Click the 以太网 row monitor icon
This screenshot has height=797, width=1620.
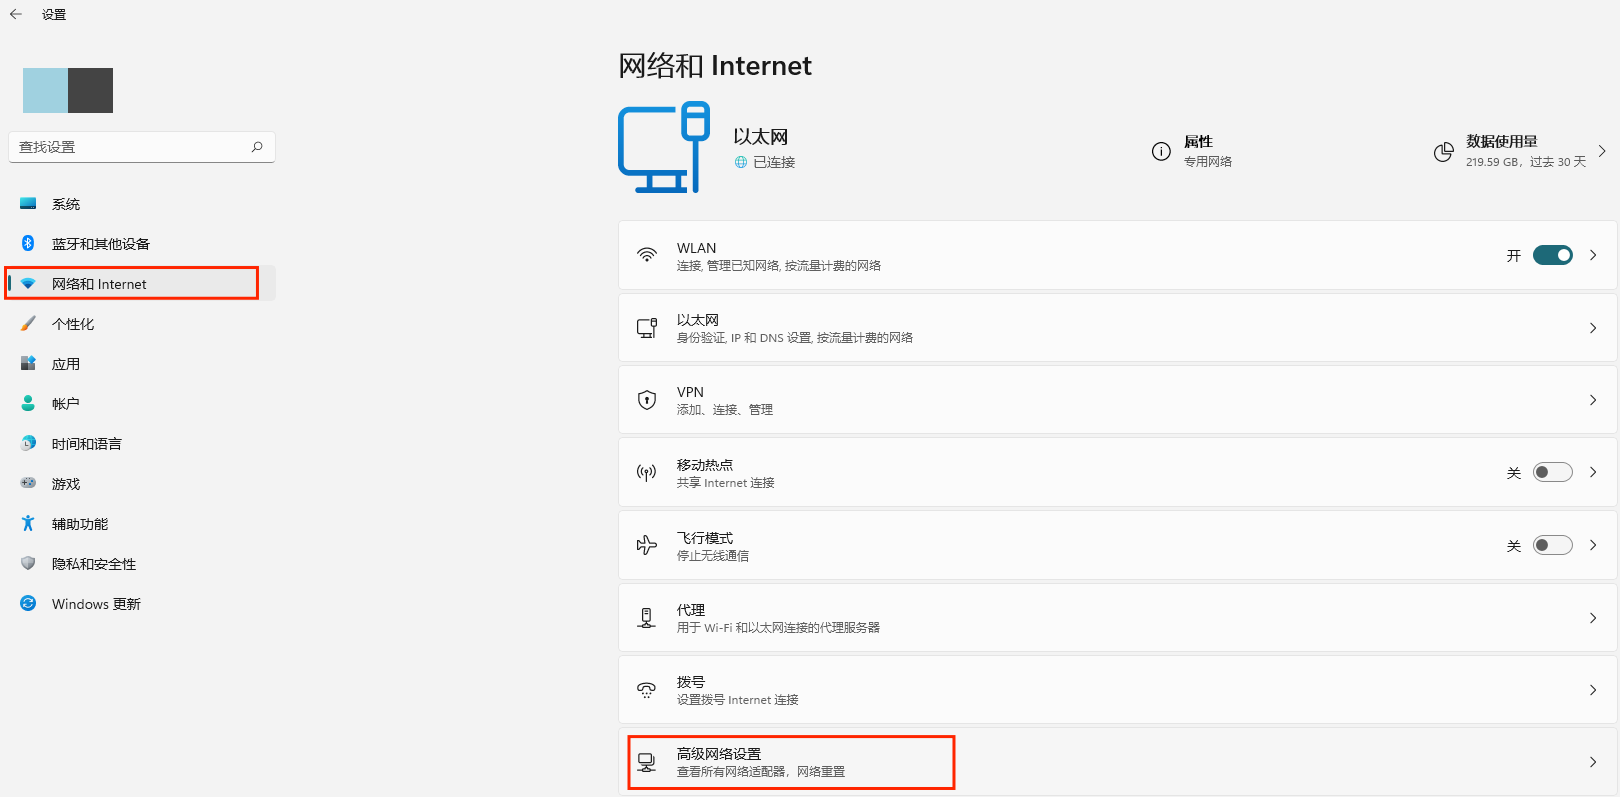[x=647, y=327]
